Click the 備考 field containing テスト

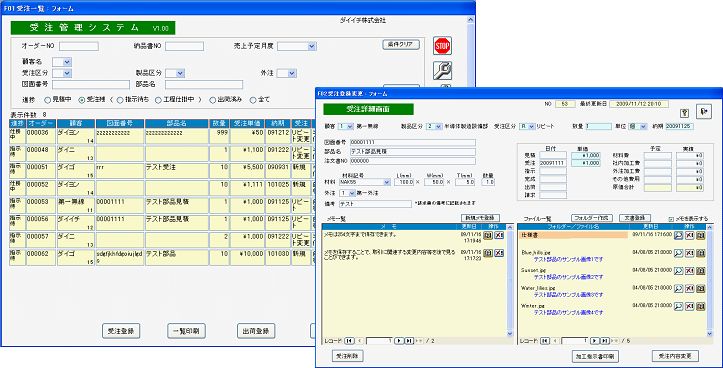click(x=375, y=204)
